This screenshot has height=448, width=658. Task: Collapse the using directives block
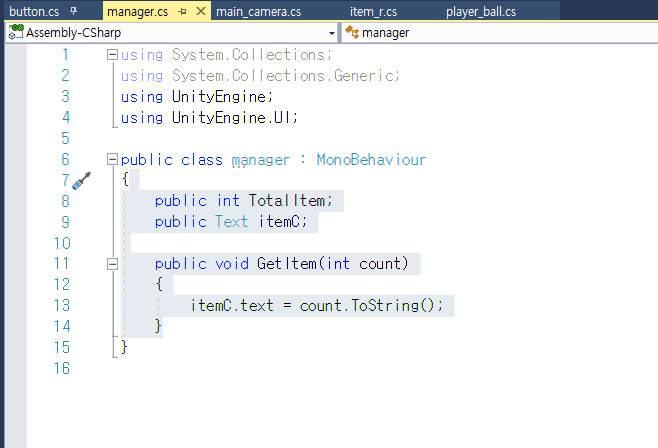[x=112, y=55]
